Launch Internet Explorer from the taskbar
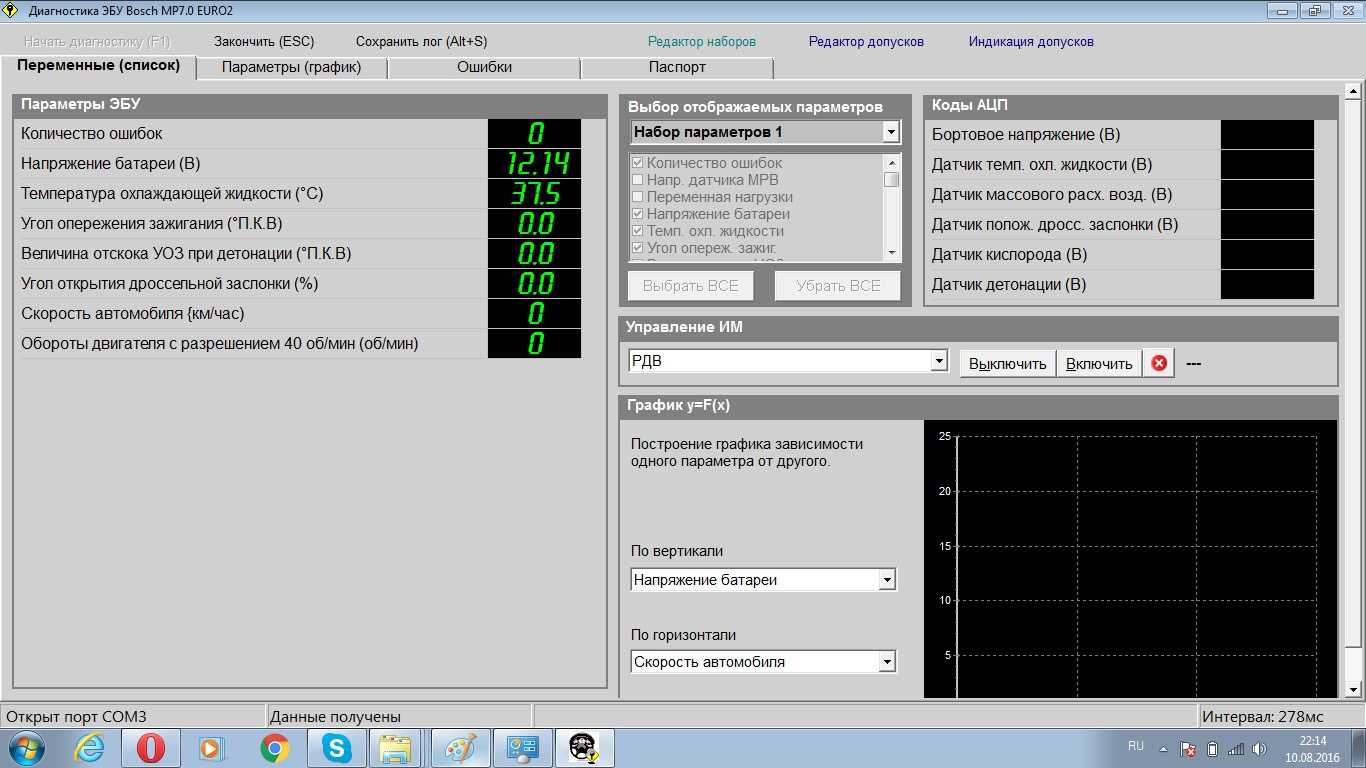The height and width of the screenshot is (768, 1366). click(89, 748)
